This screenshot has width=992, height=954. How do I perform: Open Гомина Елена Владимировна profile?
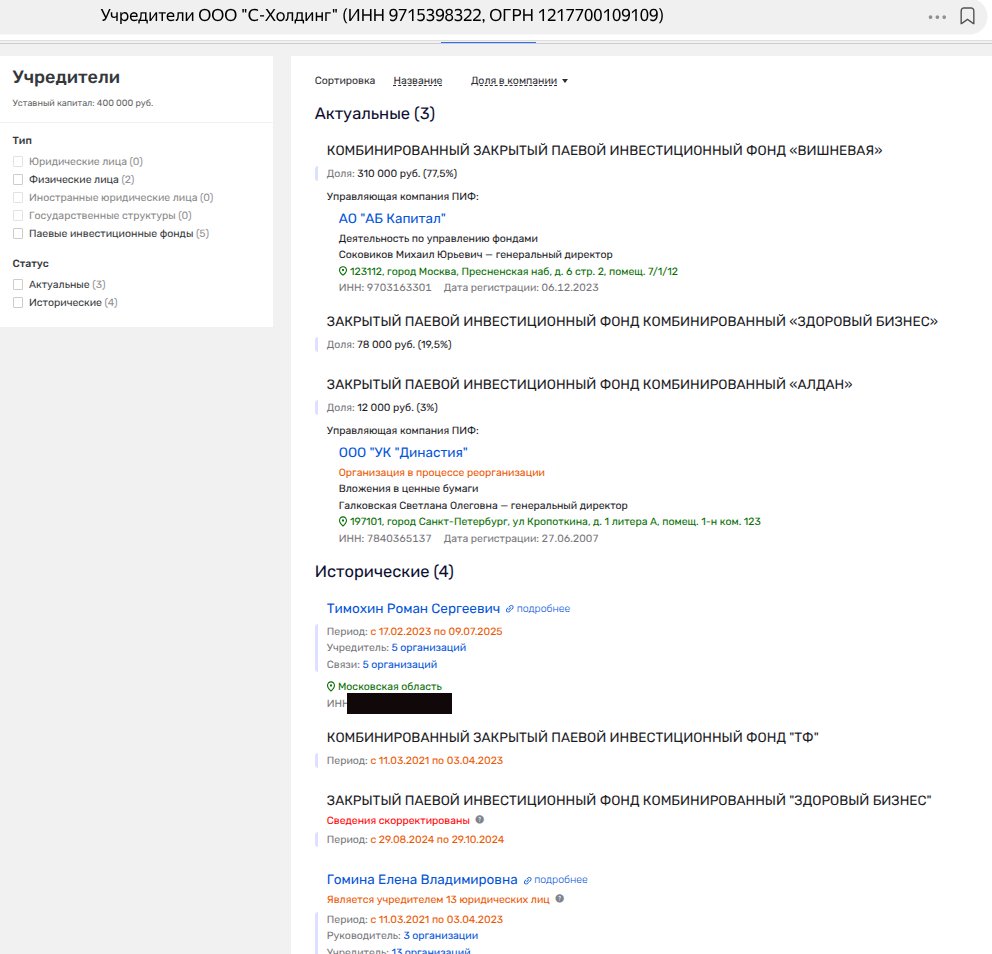(x=422, y=880)
